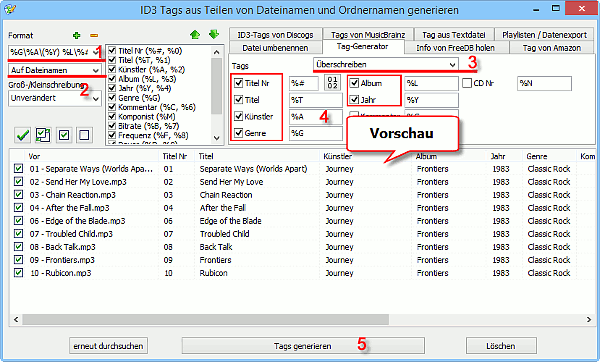Viewport: 600px width, 362px height.
Task: Switch to 'ID3-Tags von Discogs' tab
Action: click(x=275, y=35)
